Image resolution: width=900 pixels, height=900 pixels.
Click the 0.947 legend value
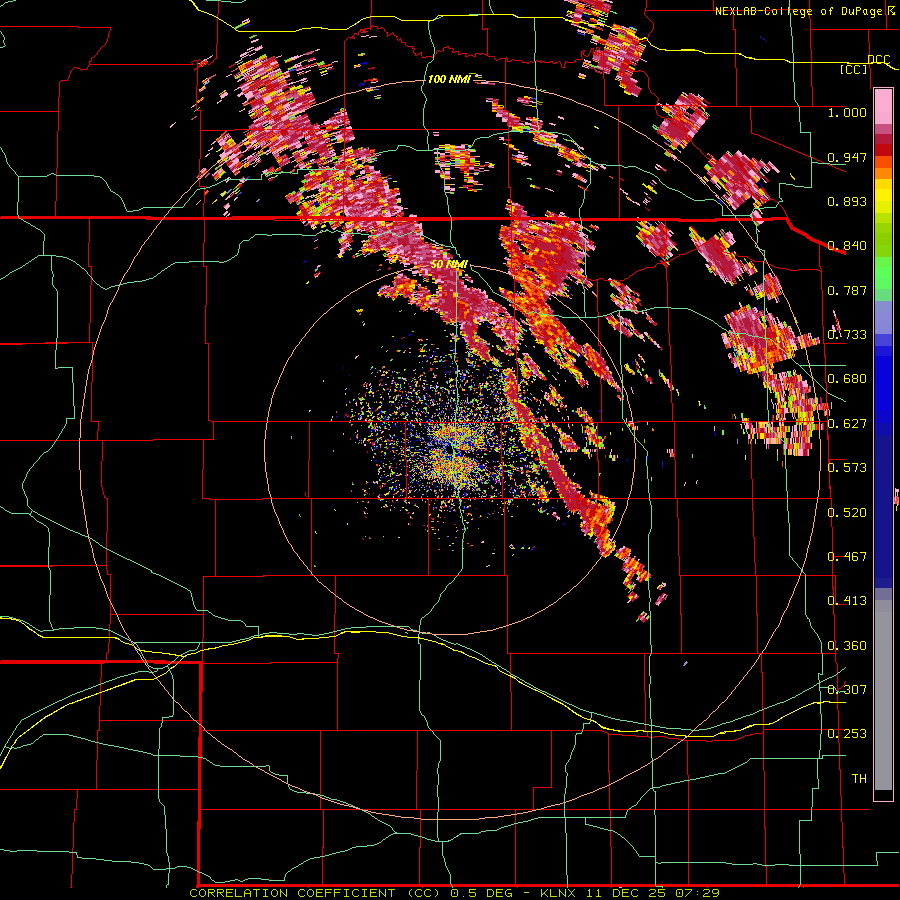click(847, 157)
